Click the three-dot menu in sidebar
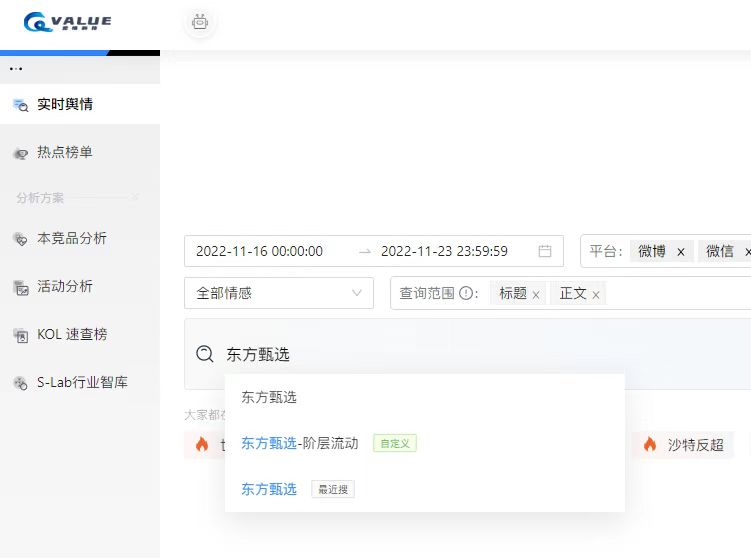This screenshot has width=751, height=558. [x=16, y=69]
